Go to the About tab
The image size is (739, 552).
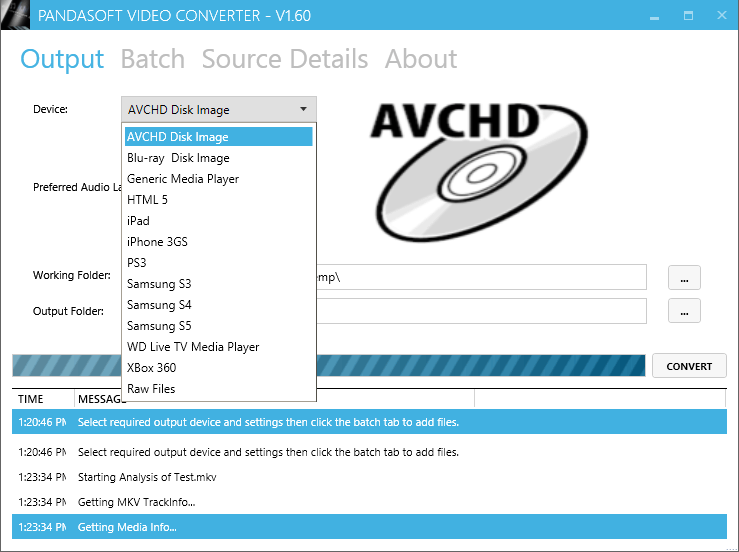coord(421,59)
